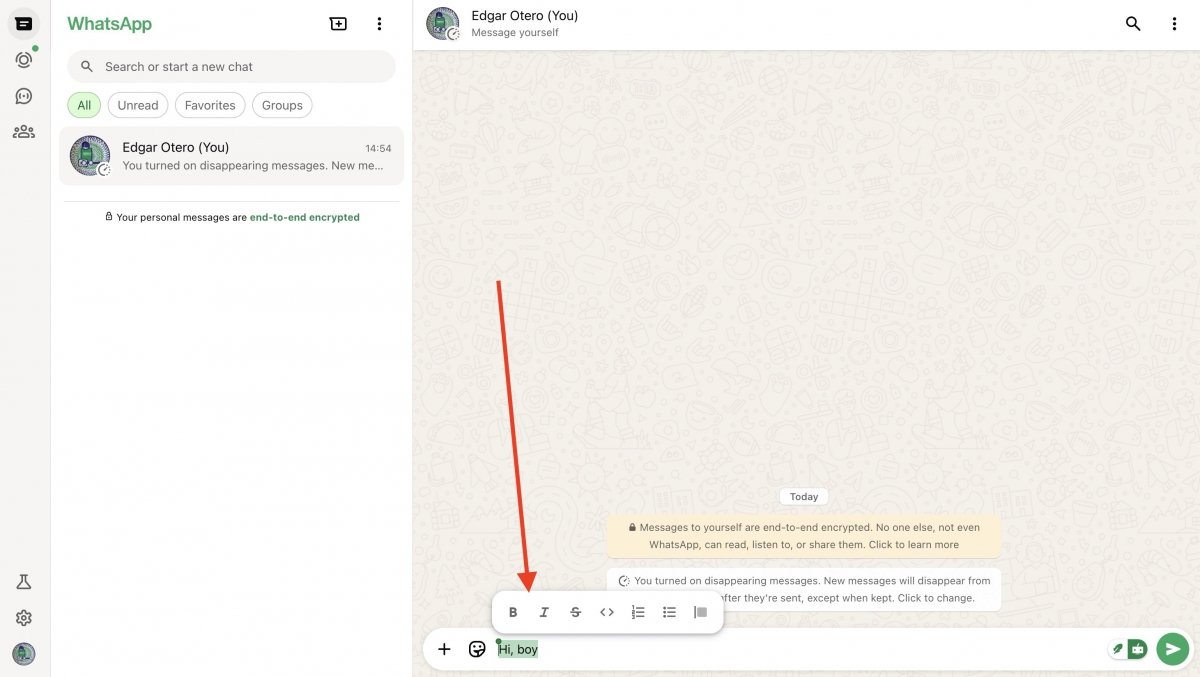Viewport: 1200px width, 677px height.
Task: Open the beta flask icon
Action: [x=24, y=582]
